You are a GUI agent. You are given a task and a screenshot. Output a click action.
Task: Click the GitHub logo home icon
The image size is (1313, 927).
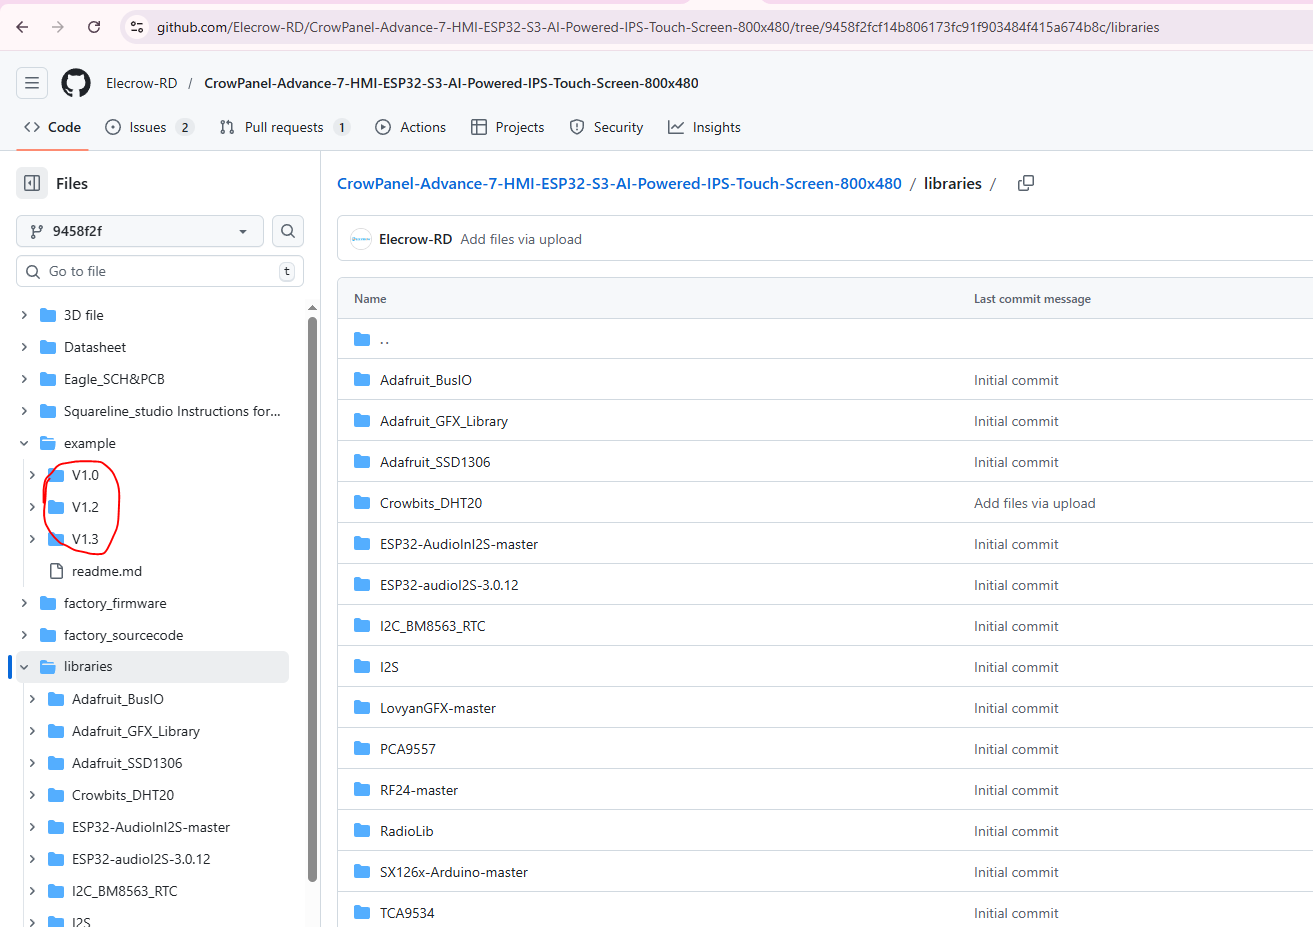(x=76, y=83)
